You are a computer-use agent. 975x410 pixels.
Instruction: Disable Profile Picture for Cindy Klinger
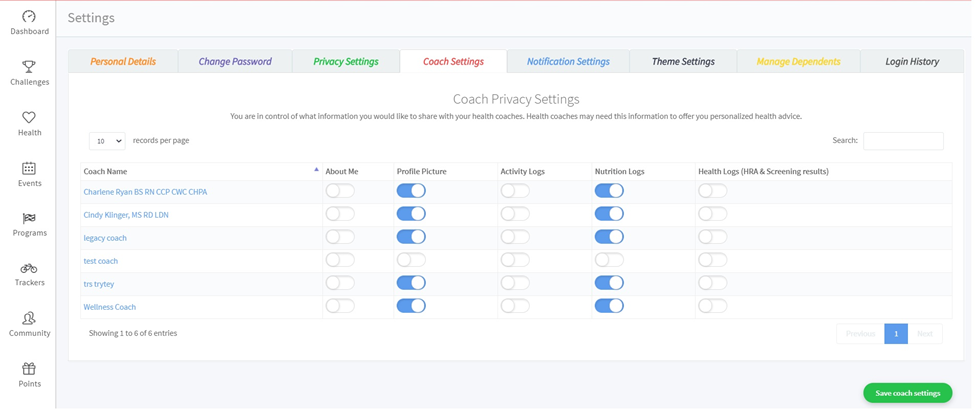tap(411, 214)
